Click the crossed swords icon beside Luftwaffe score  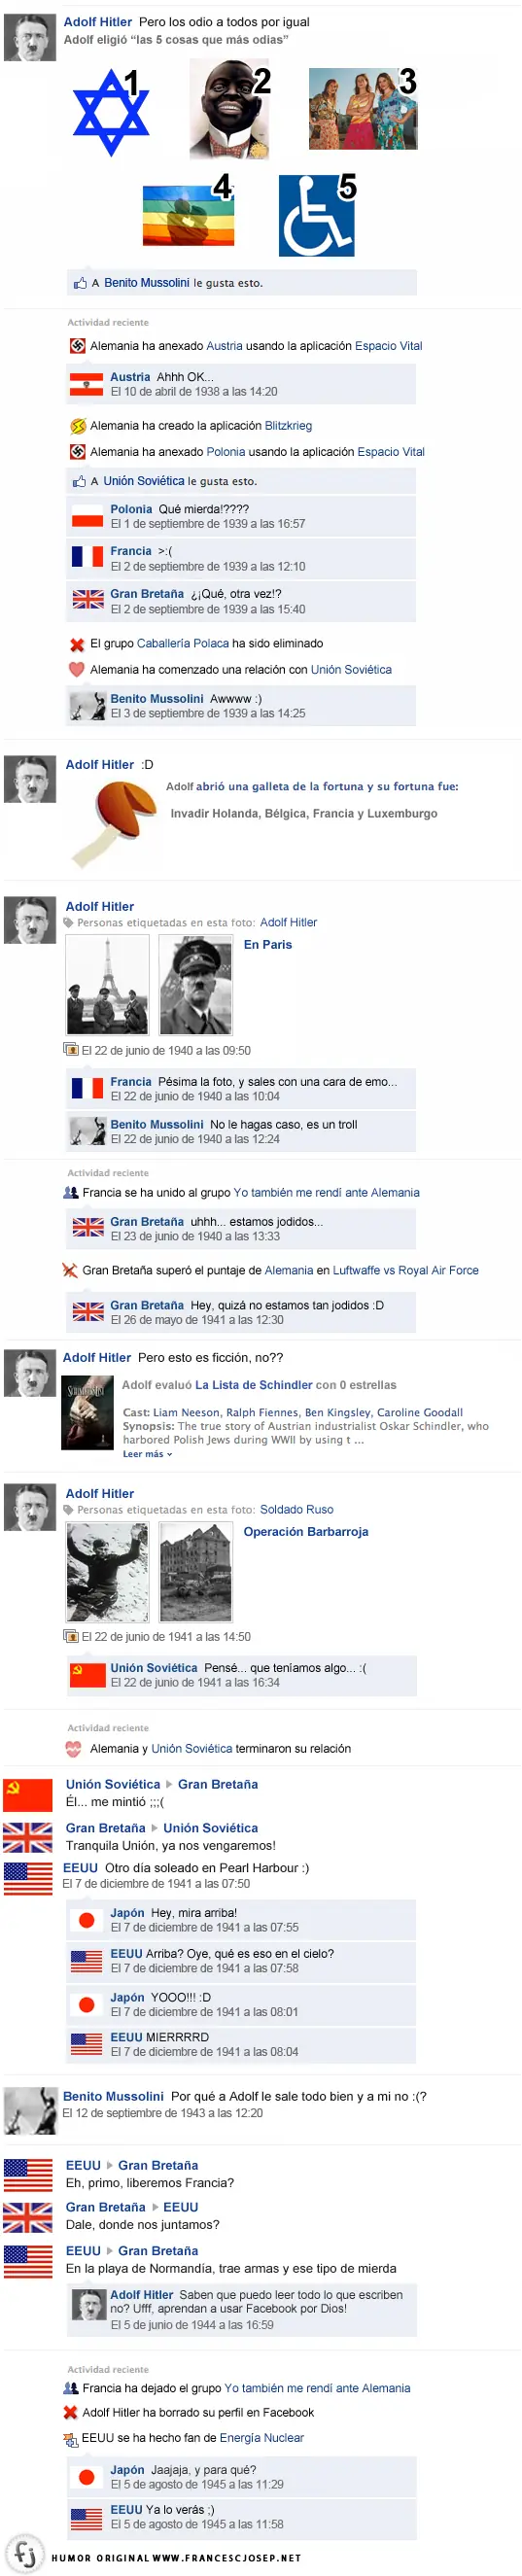pos(70,1271)
